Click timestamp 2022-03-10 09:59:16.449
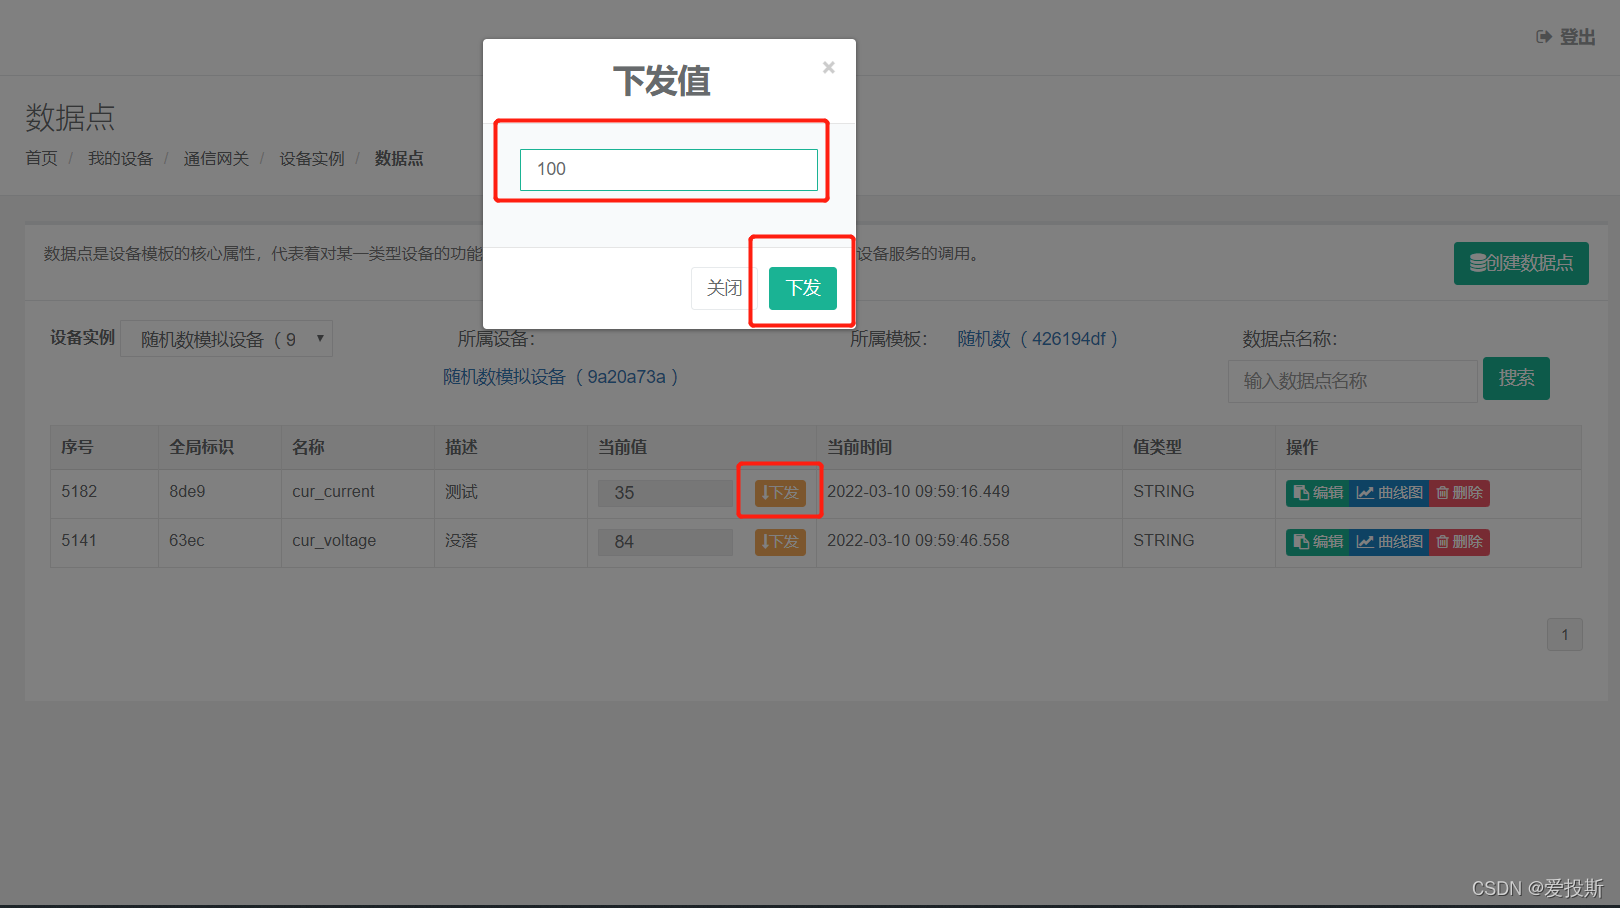 pyautogui.click(x=918, y=491)
